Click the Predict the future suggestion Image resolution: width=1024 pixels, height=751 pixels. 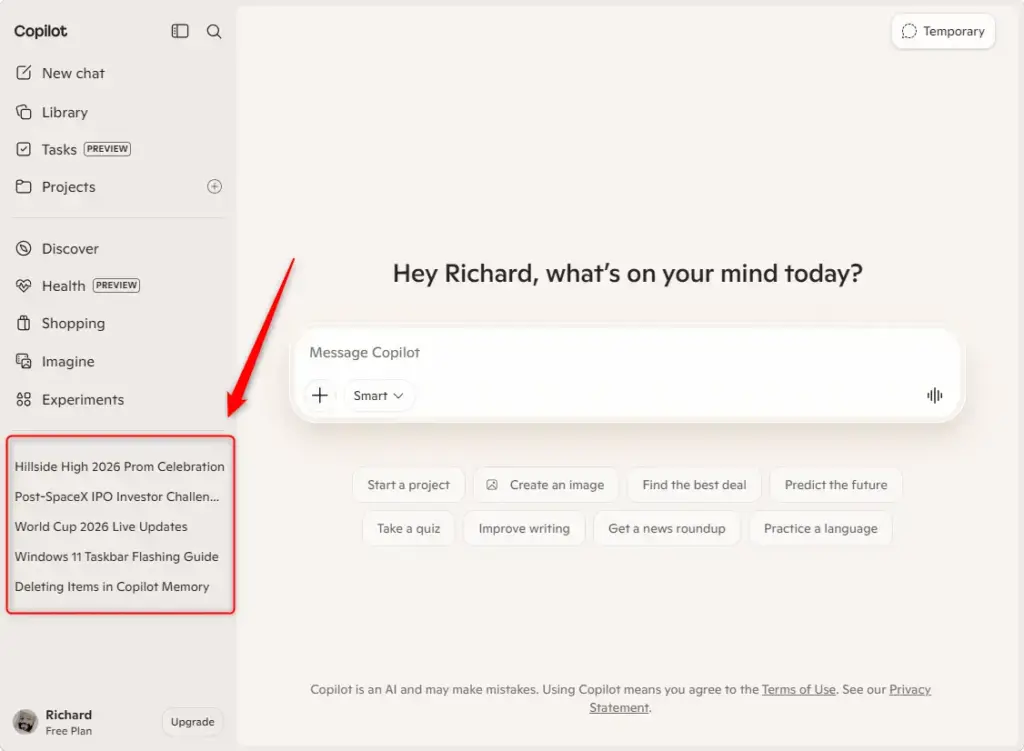(836, 485)
